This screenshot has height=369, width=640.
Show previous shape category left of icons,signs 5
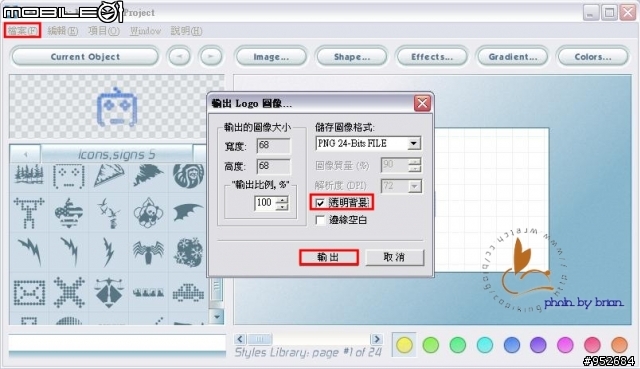[x=25, y=154]
